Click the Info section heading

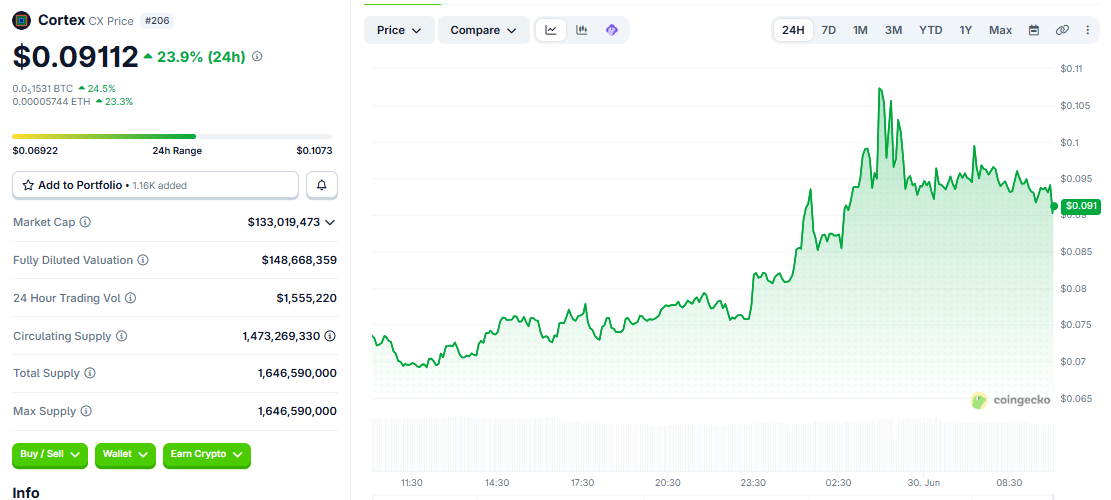[26, 492]
